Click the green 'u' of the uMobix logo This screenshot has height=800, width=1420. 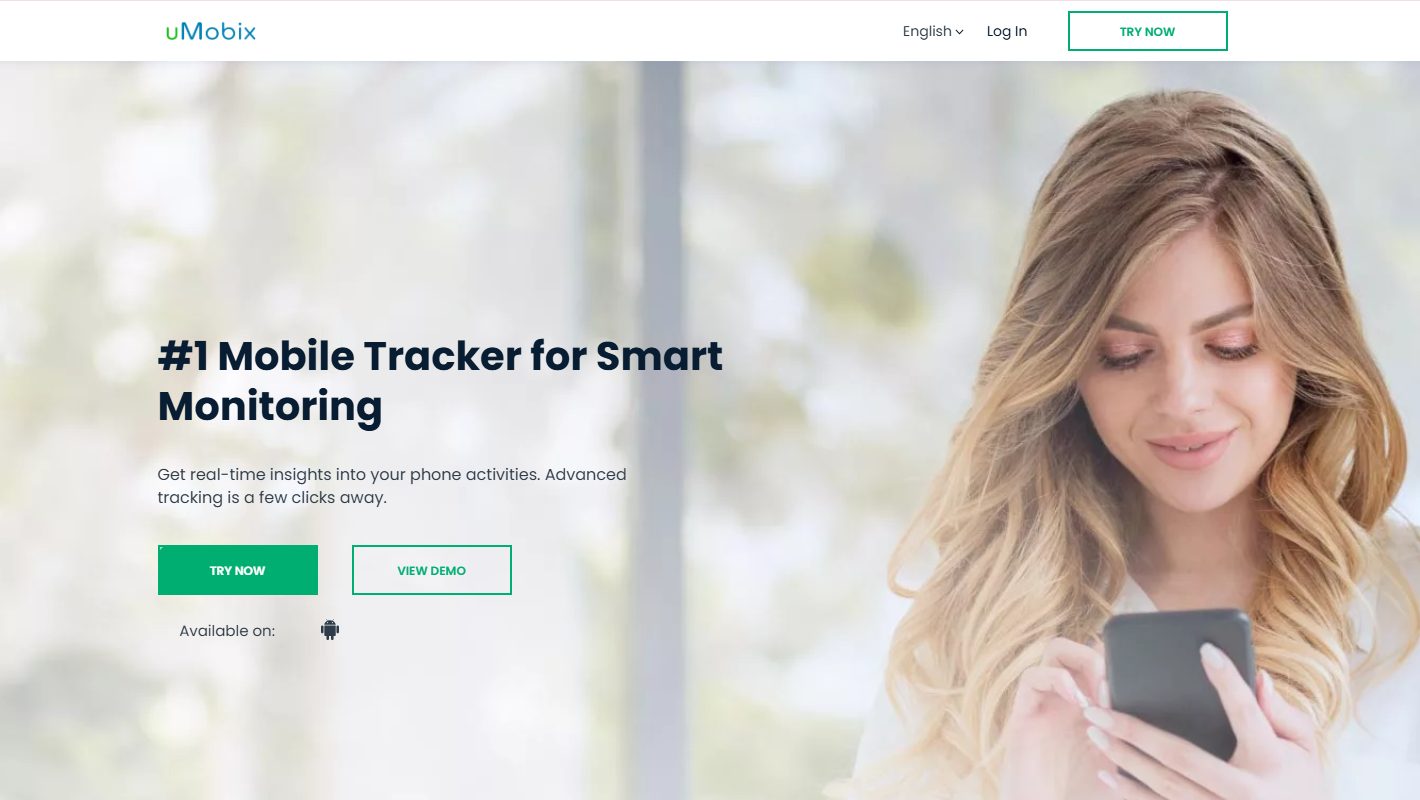click(171, 33)
